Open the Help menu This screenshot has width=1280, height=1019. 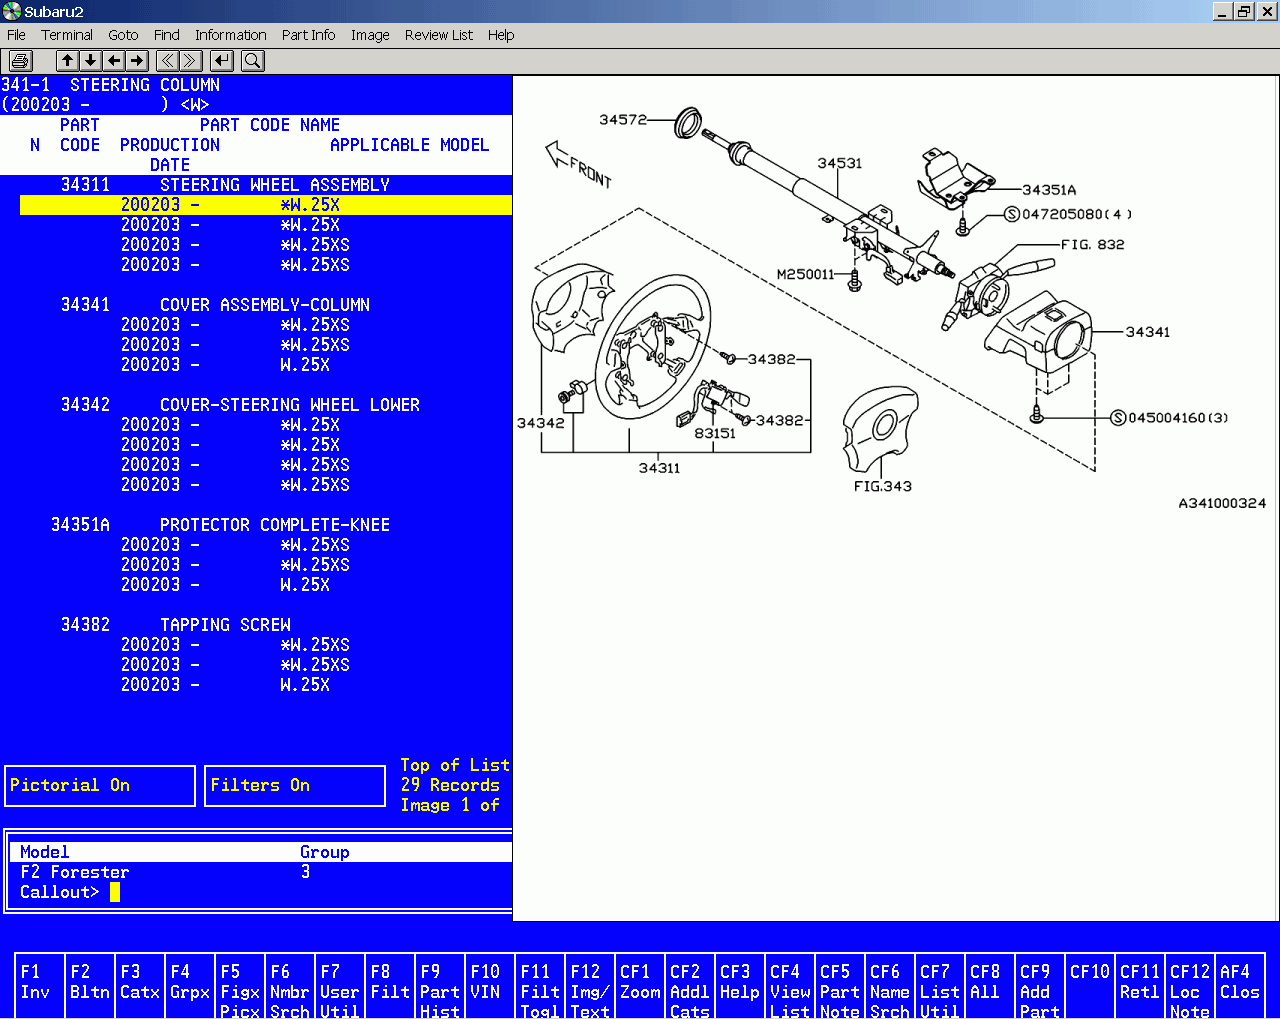point(501,35)
